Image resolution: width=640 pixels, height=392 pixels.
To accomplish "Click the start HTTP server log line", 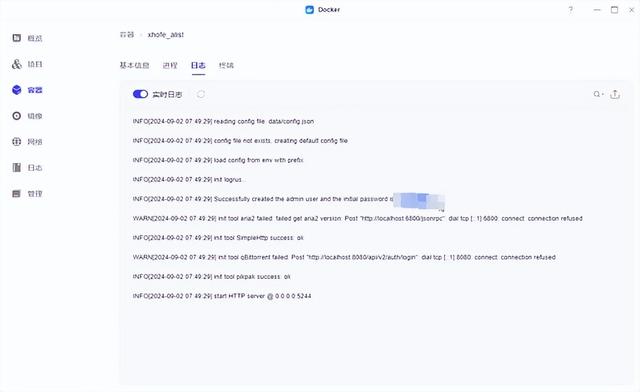I will pyautogui.click(x=222, y=296).
